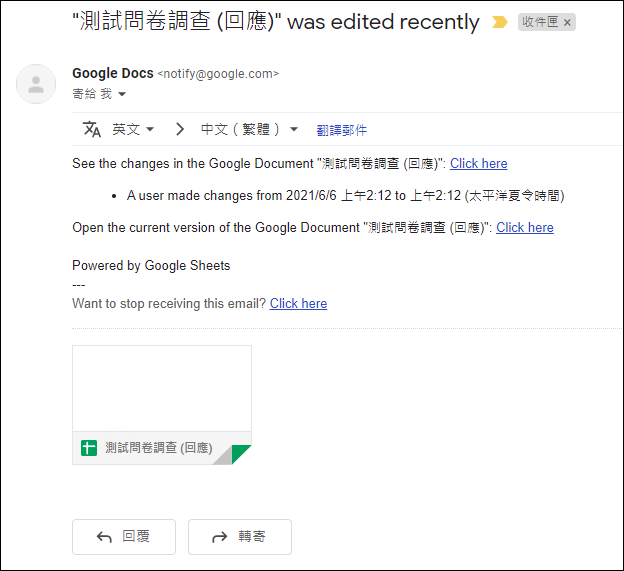Click the 'Powered by Google Sheets' text
Viewport: 624px width, 571px height.
click(151, 265)
